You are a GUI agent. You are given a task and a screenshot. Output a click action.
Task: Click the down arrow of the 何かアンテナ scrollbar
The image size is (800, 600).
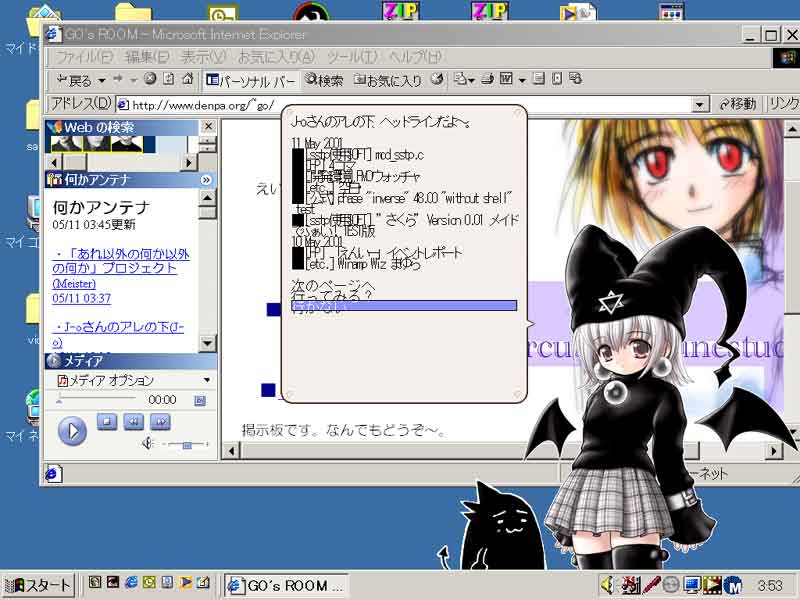207,343
